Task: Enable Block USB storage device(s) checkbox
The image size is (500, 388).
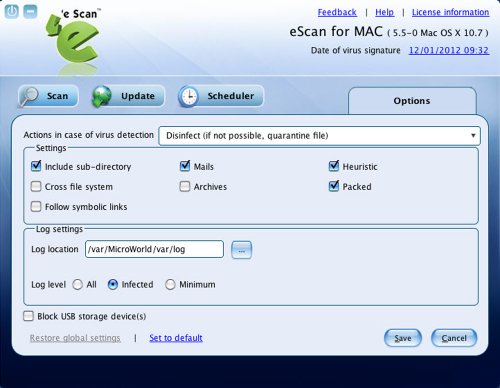Action: coord(28,316)
